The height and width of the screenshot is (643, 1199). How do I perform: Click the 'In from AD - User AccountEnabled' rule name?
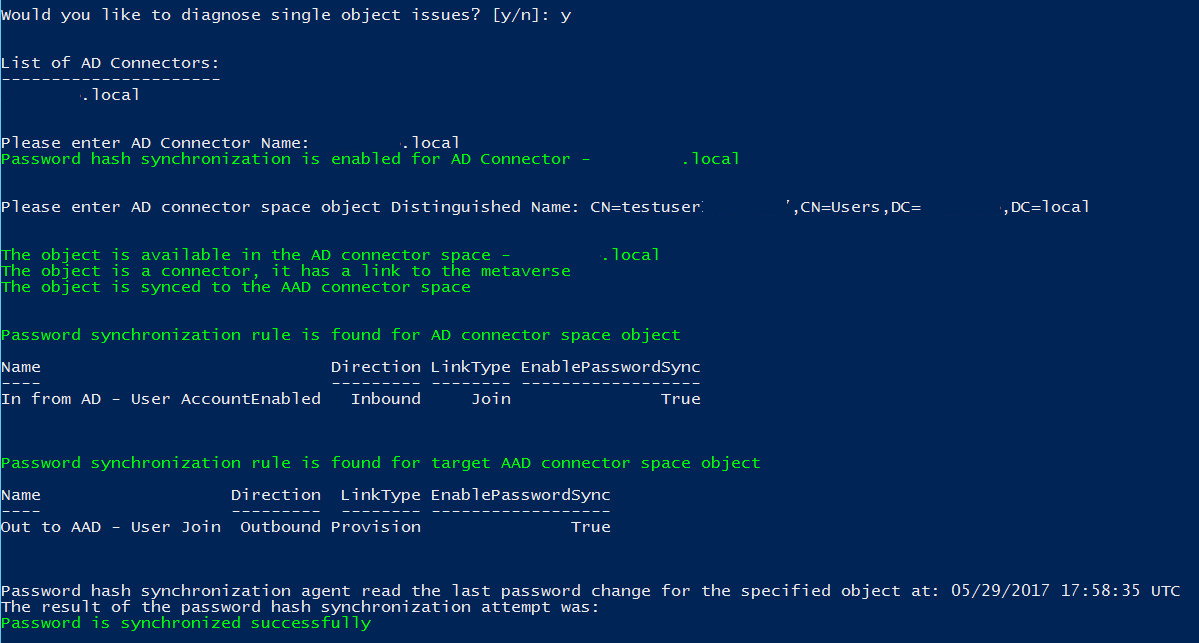161,399
